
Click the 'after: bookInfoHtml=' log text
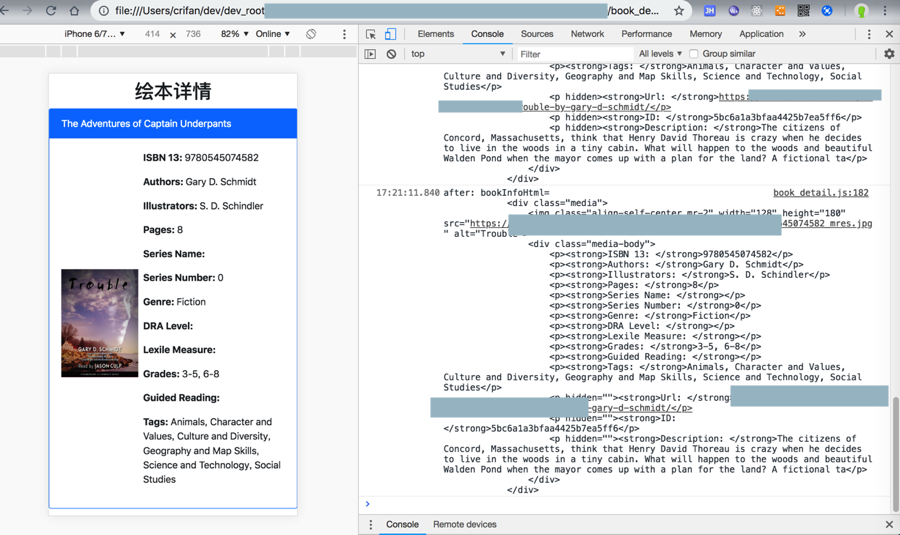click(496, 192)
